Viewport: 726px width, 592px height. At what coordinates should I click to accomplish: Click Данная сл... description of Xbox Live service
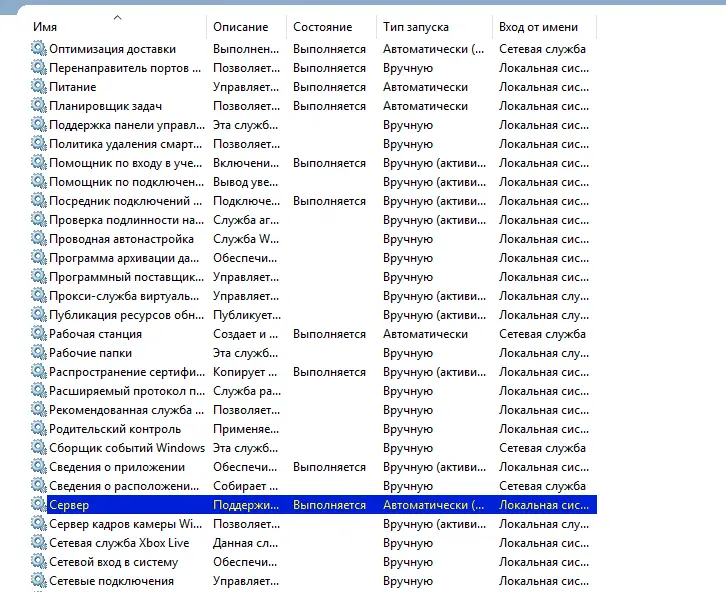(x=245, y=543)
